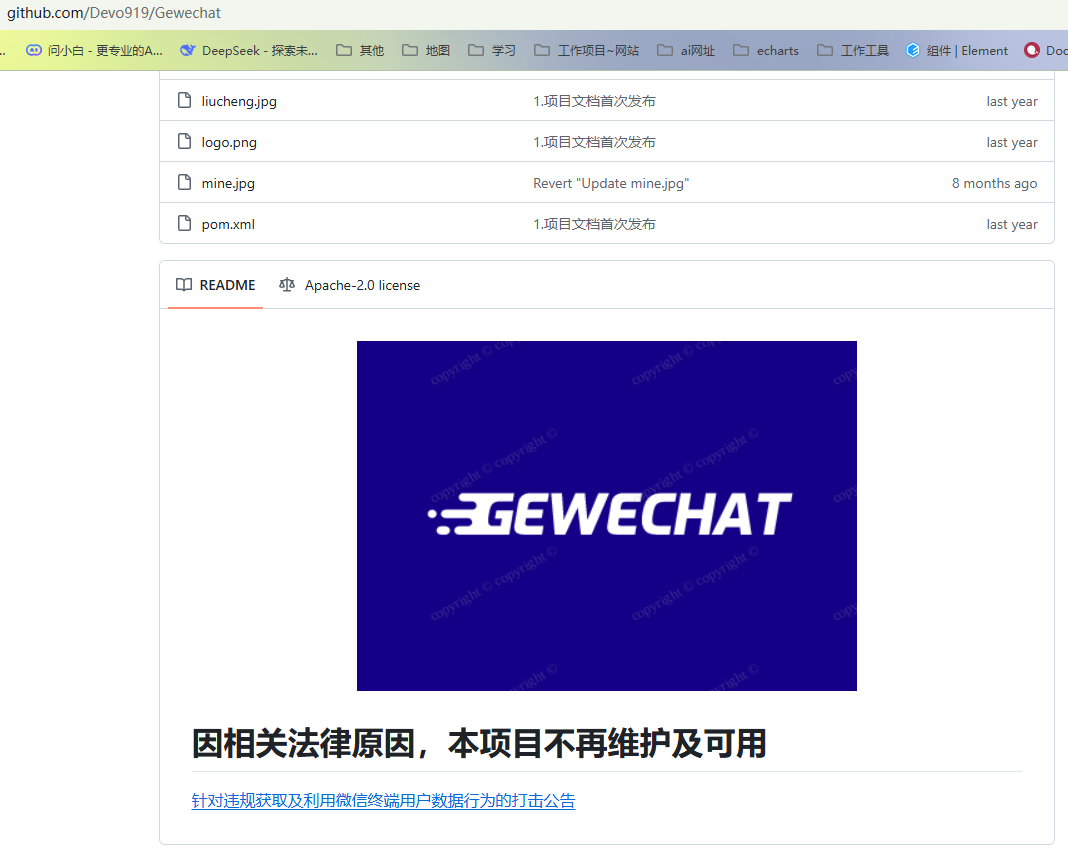Click file icon beside liucheng.jpg
This screenshot has width=1068, height=852.
[185, 101]
